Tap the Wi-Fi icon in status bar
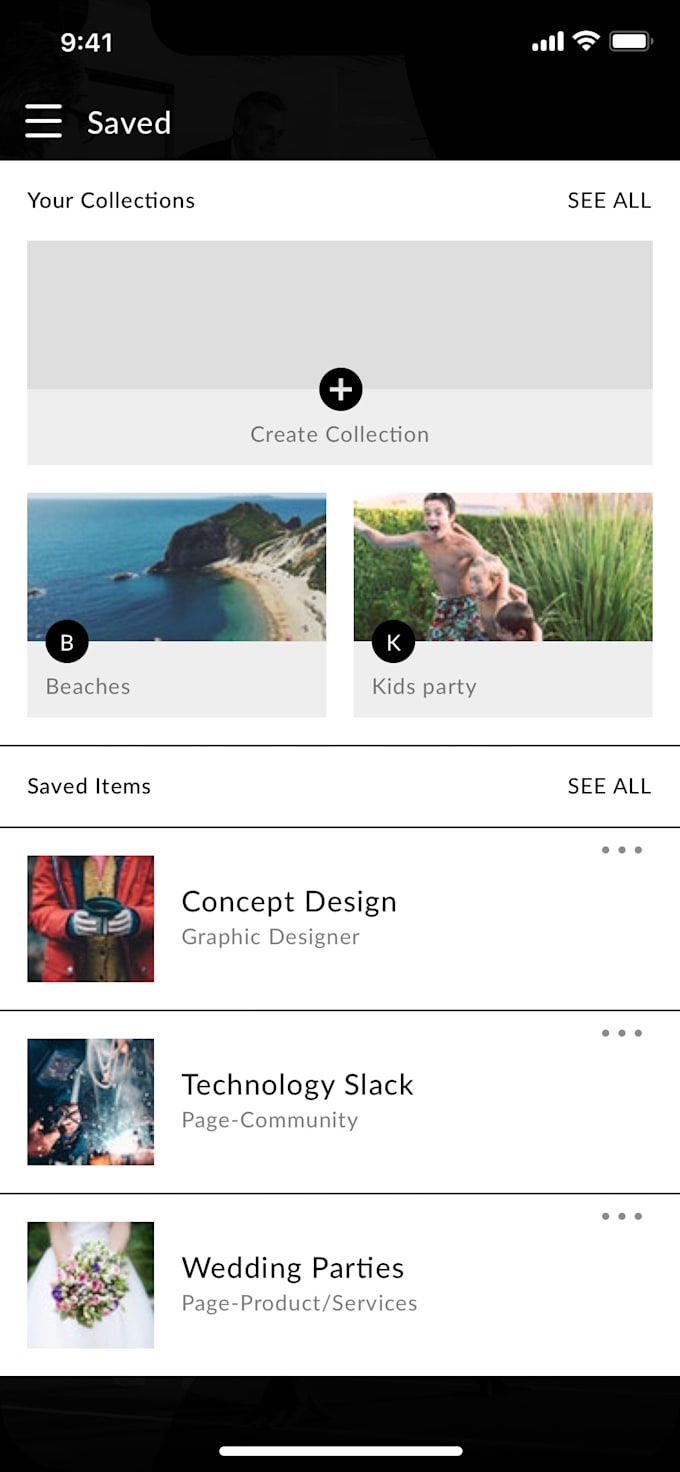 [x=586, y=42]
